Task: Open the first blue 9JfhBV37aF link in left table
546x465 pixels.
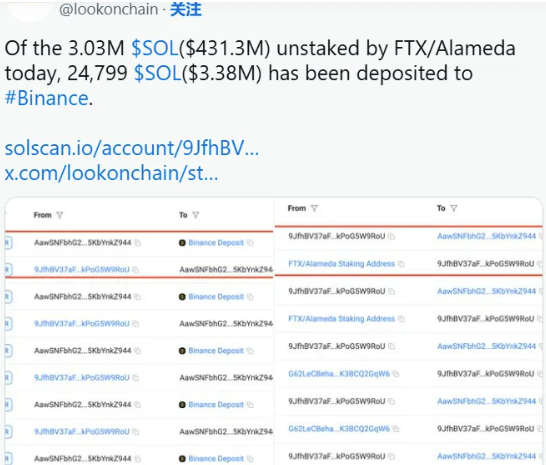Action: [x=81, y=270]
